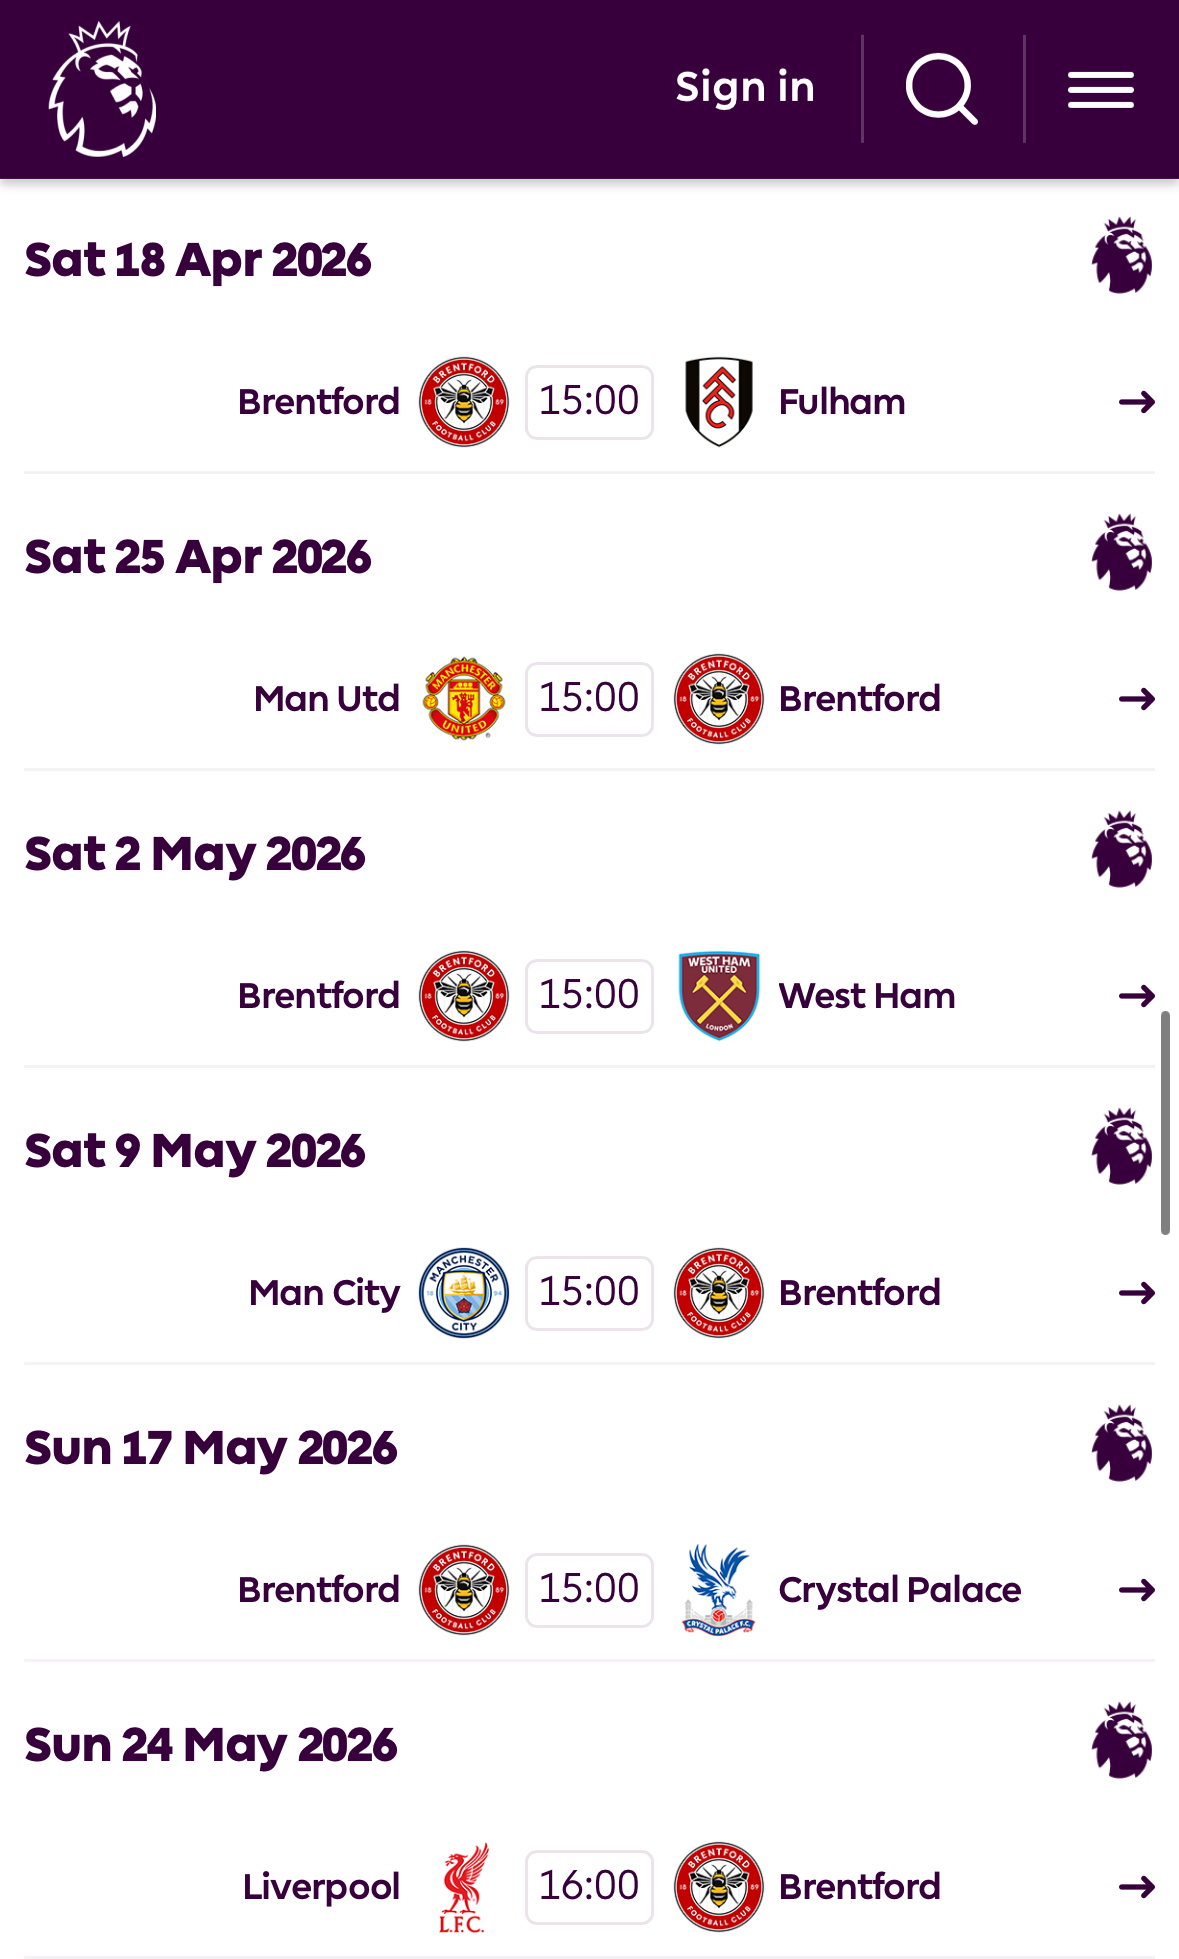
Task: Click the 15:00 kickoff for West Ham match
Action: pos(589,996)
